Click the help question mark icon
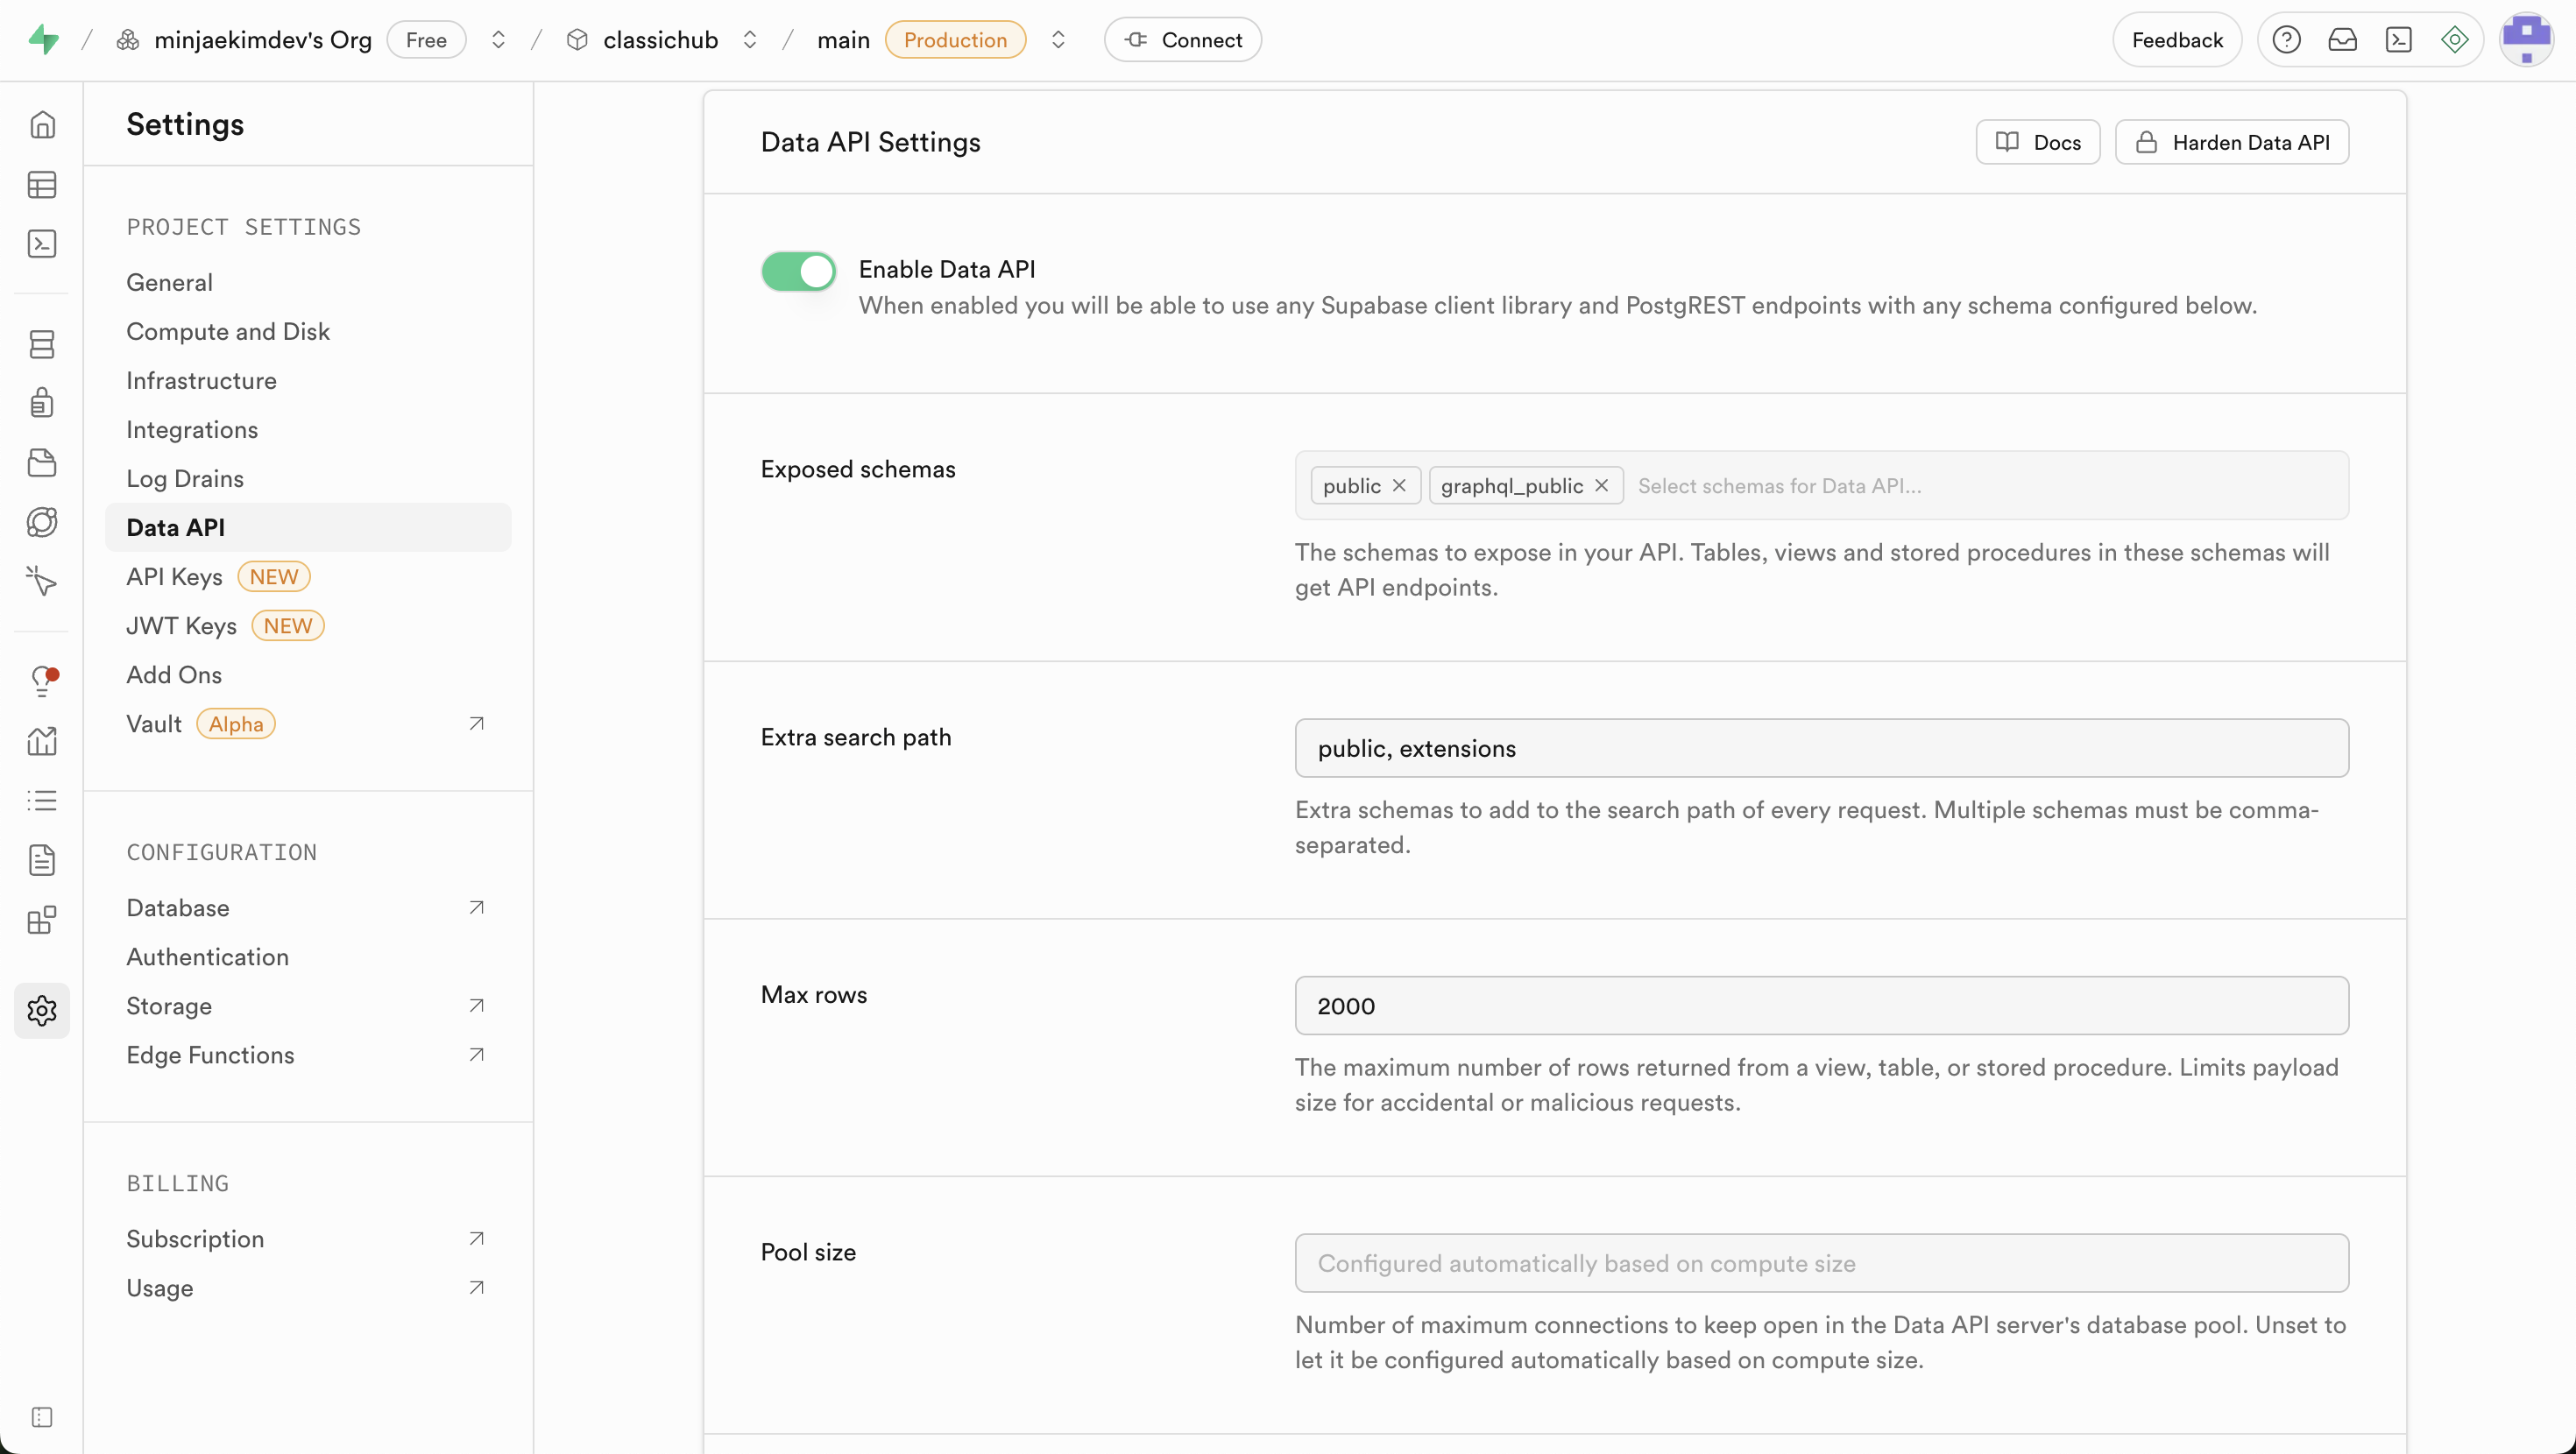Screen dimensions: 2576x1454 (x=2286, y=40)
